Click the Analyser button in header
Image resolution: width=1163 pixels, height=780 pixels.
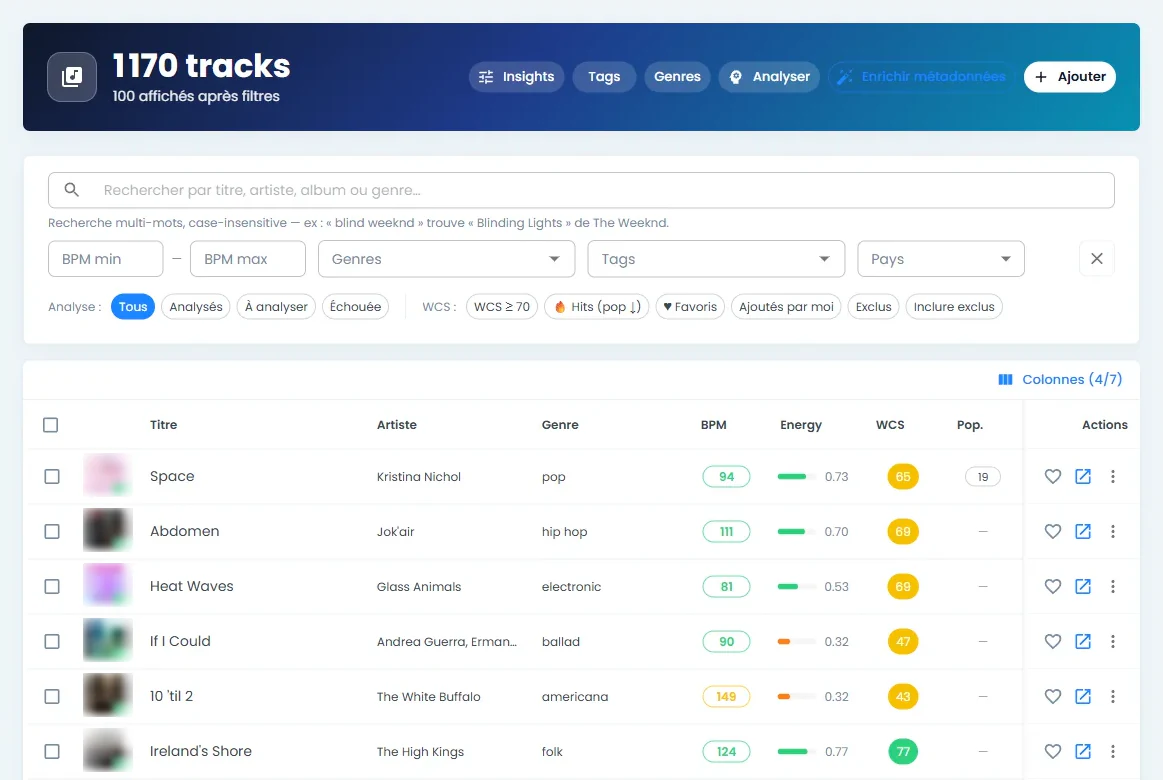click(769, 77)
